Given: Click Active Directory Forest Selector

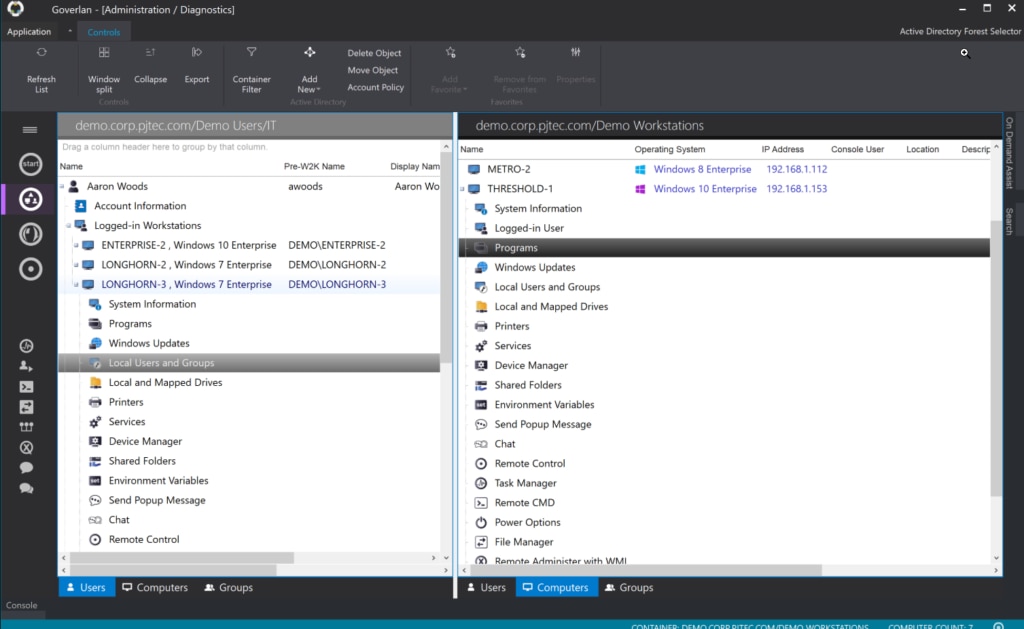Looking at the screenshot, I should [959, 31].
